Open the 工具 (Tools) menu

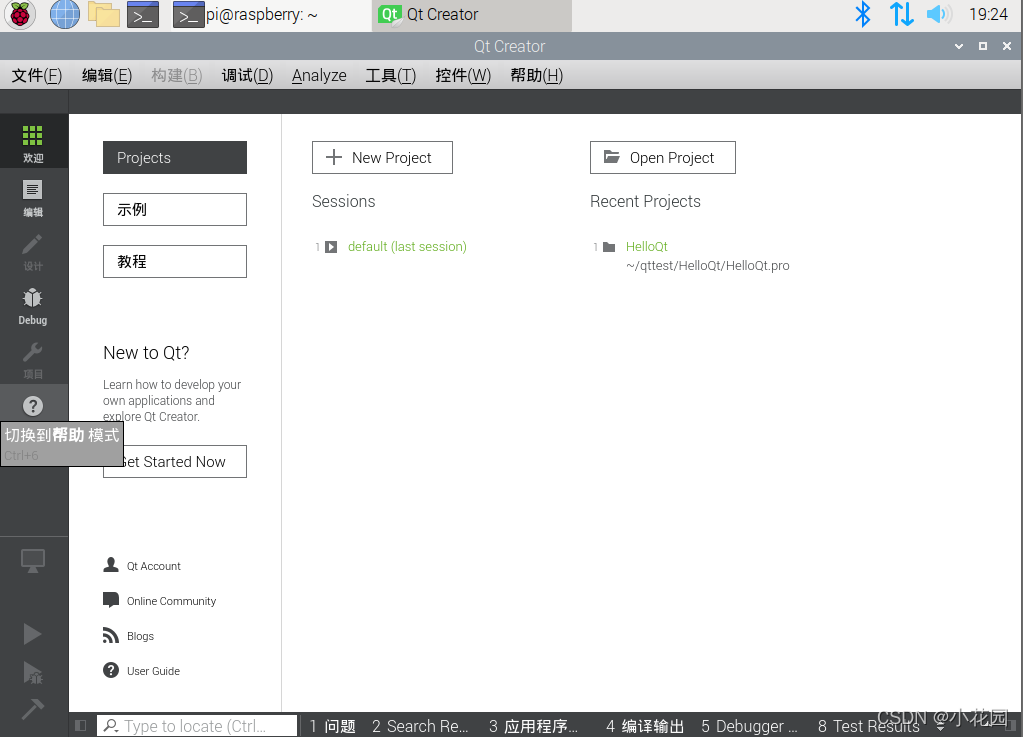390,75
